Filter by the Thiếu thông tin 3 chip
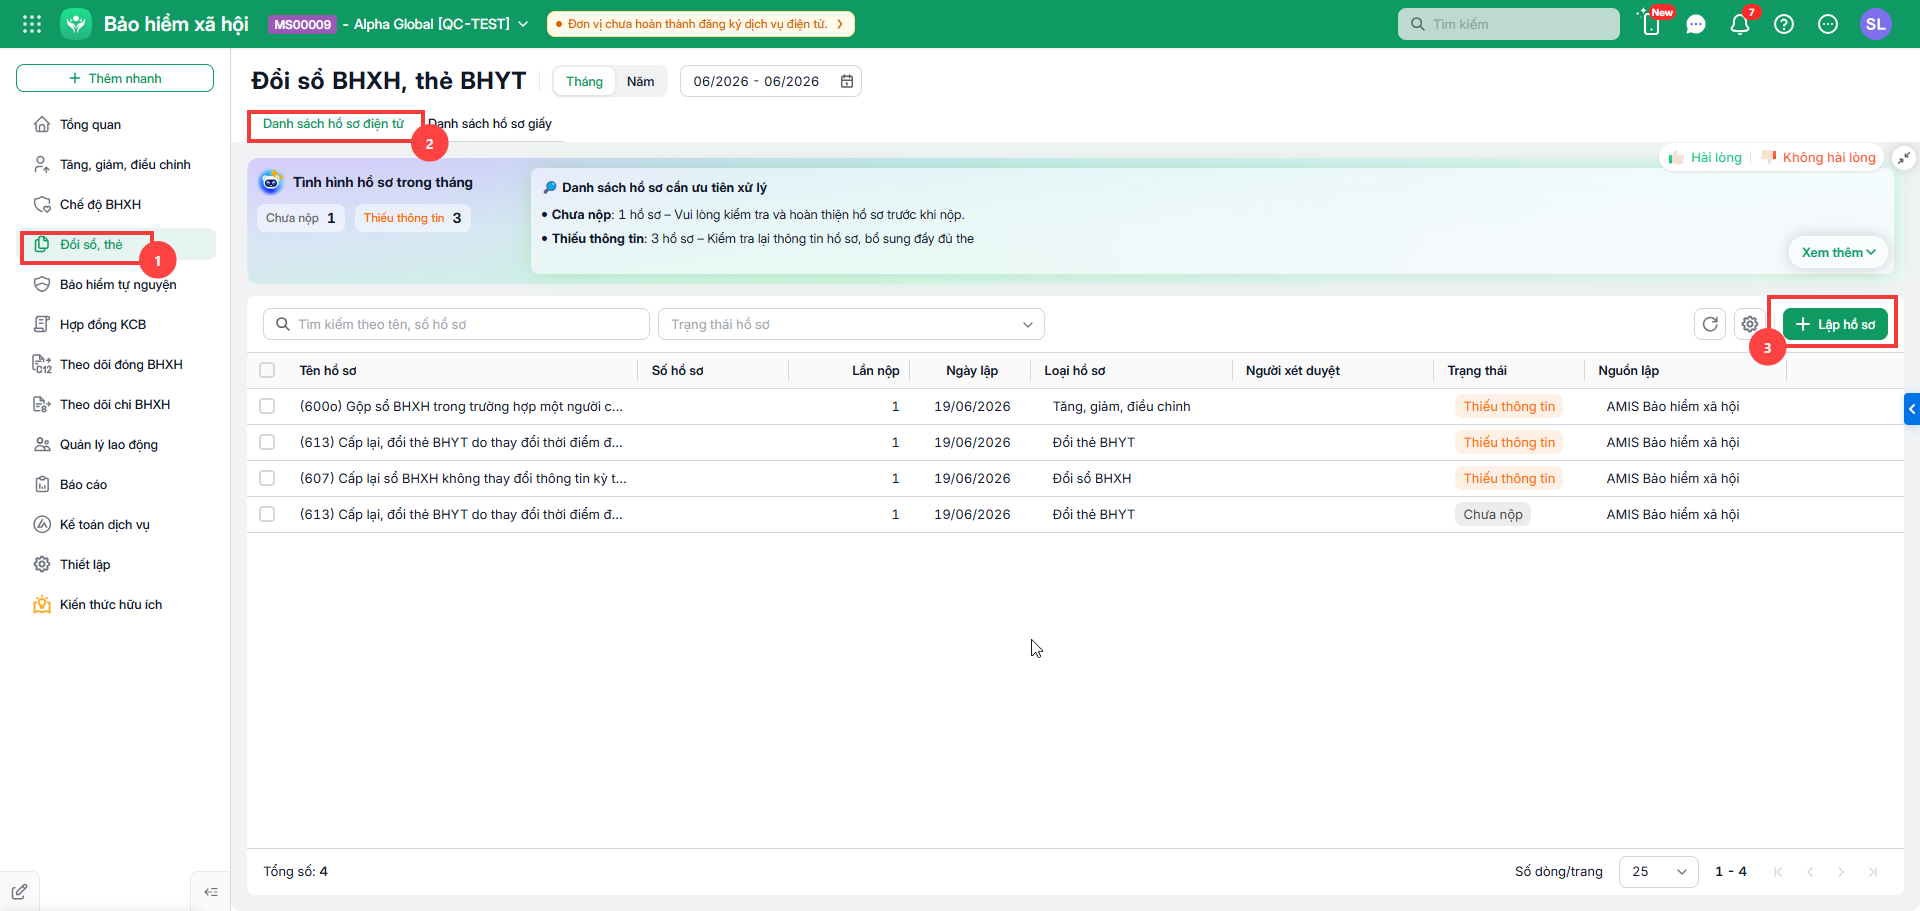Screen dimensions: 1920x911 coord(413,218)
